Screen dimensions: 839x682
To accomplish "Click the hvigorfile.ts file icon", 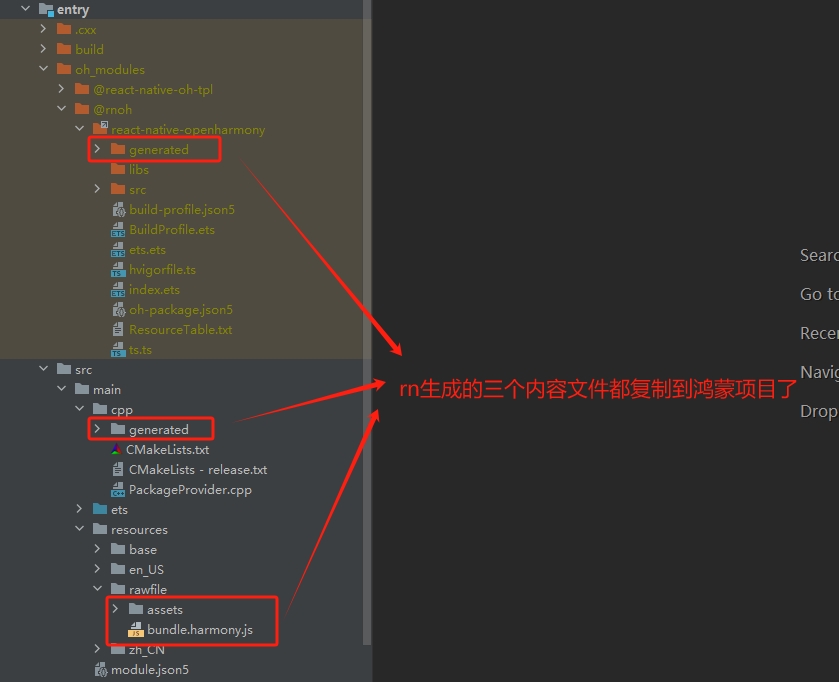I will 118,270.
